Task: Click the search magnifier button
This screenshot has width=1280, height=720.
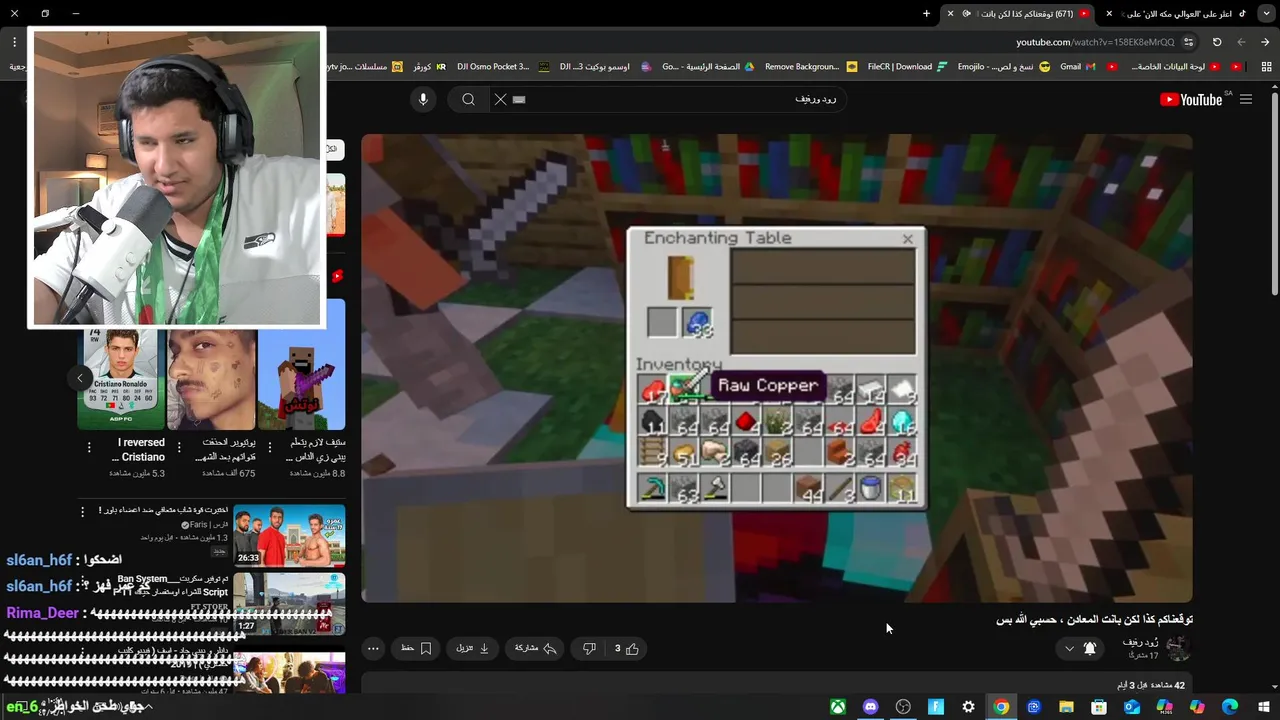Action: (468, 99)
